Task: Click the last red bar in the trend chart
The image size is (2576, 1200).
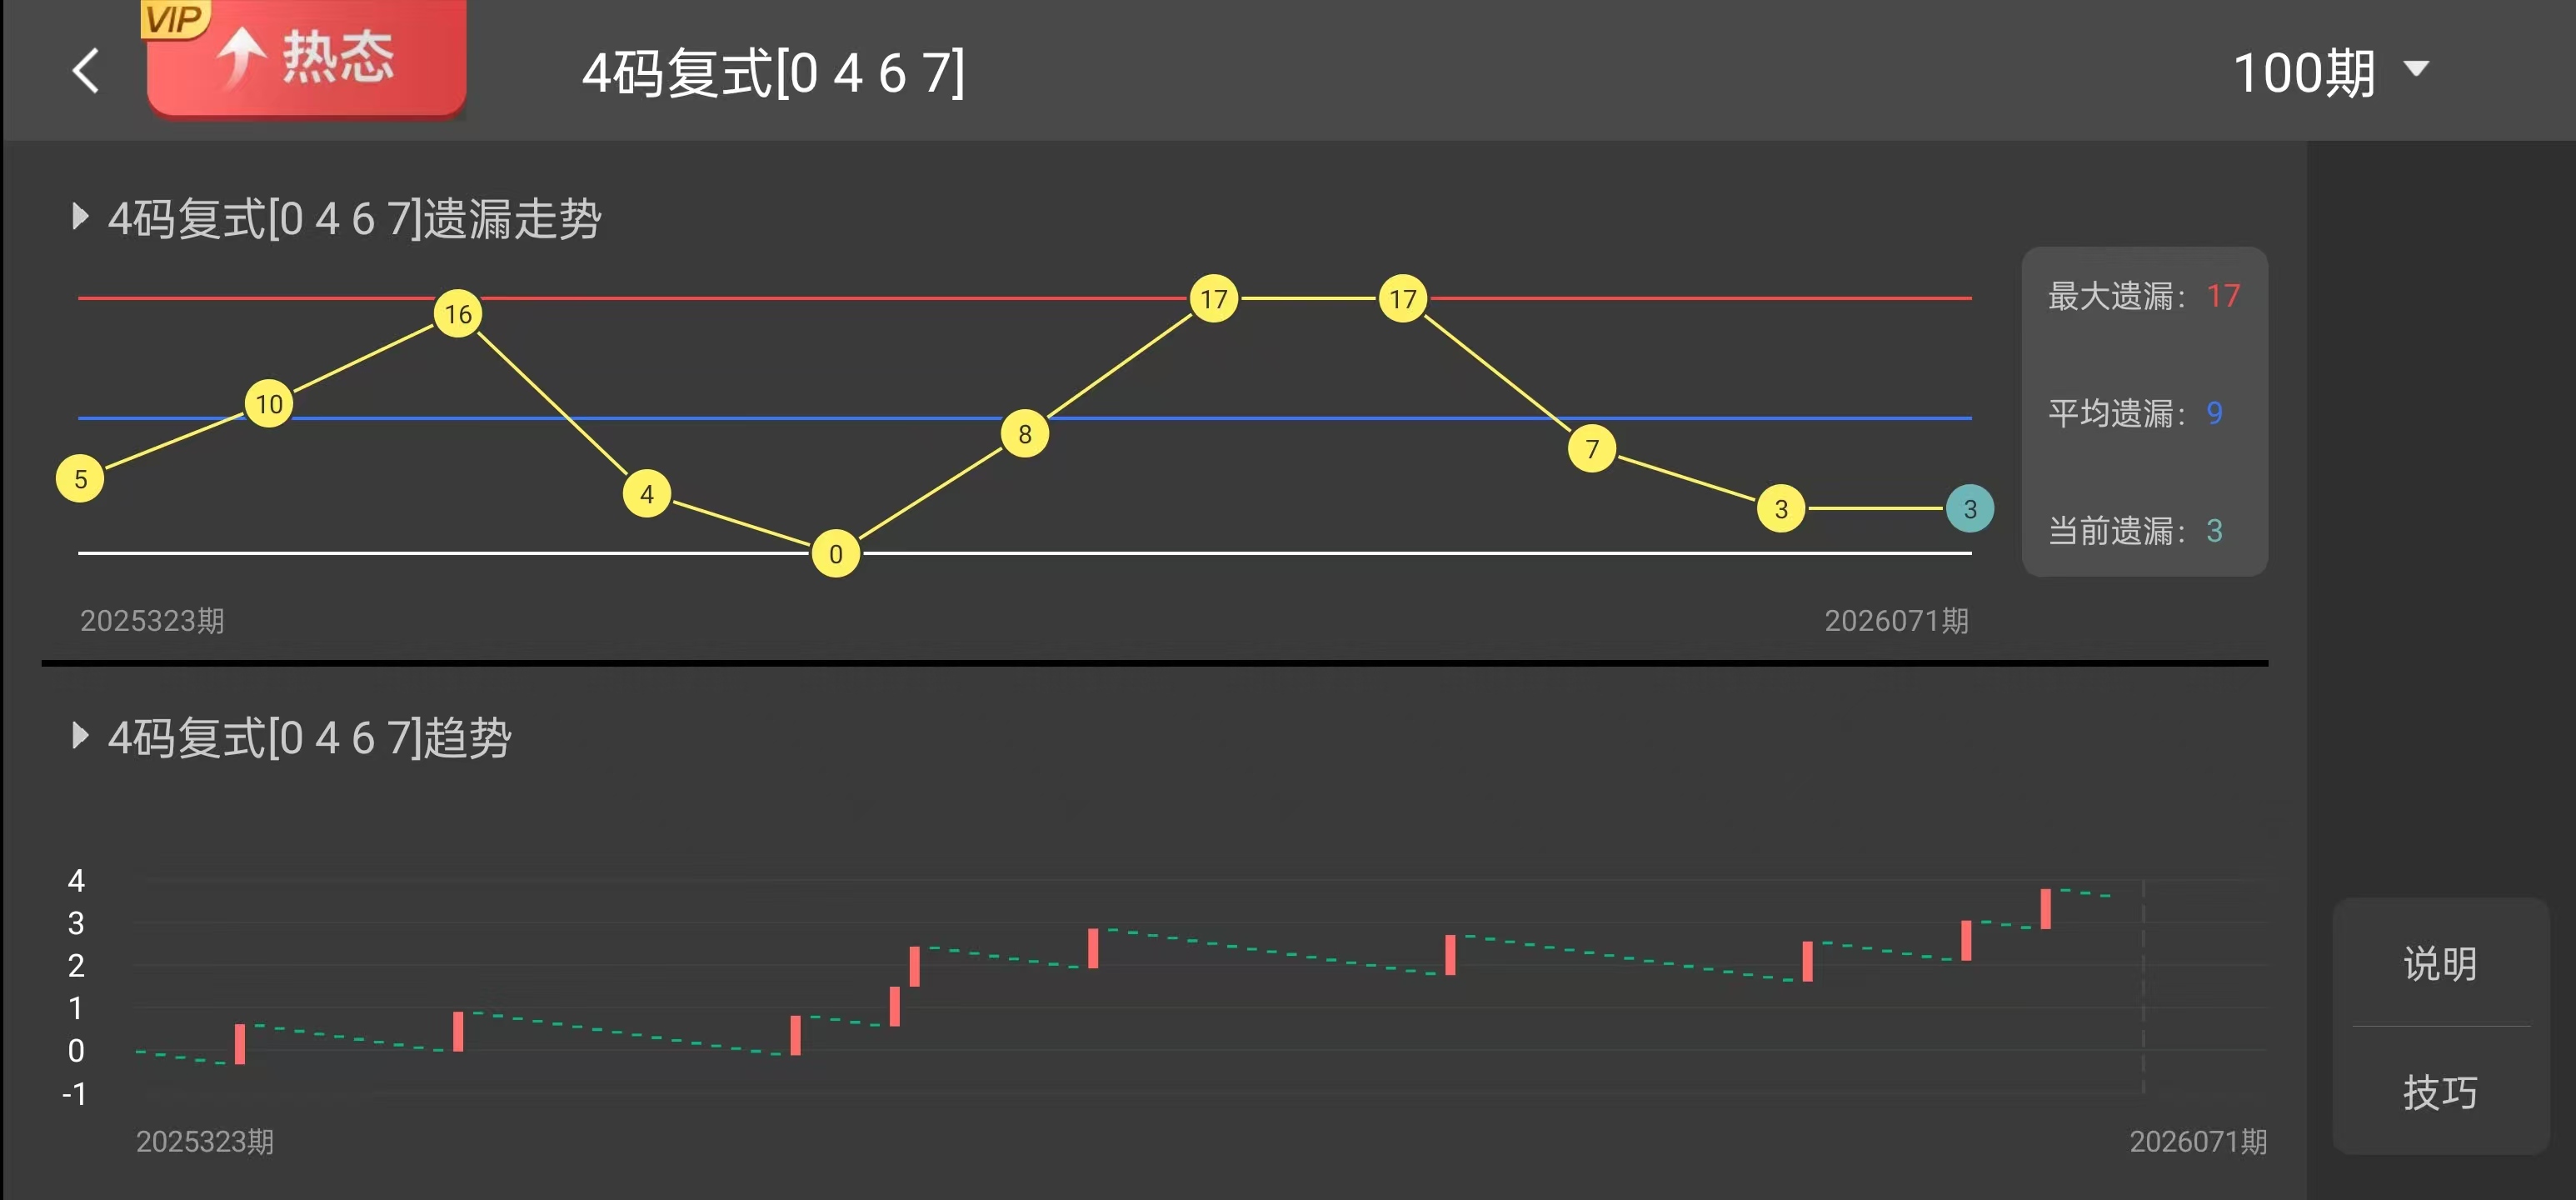Action: point(2046,908)
